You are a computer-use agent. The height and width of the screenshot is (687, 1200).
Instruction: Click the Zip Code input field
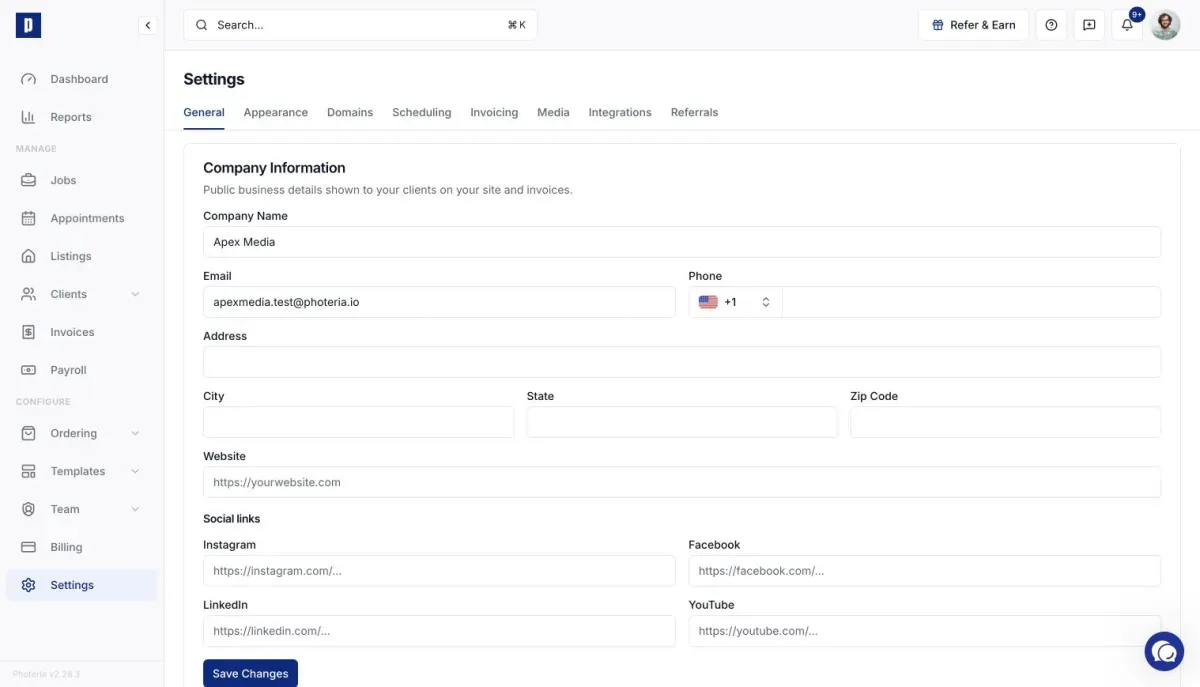click(1005, 422)
